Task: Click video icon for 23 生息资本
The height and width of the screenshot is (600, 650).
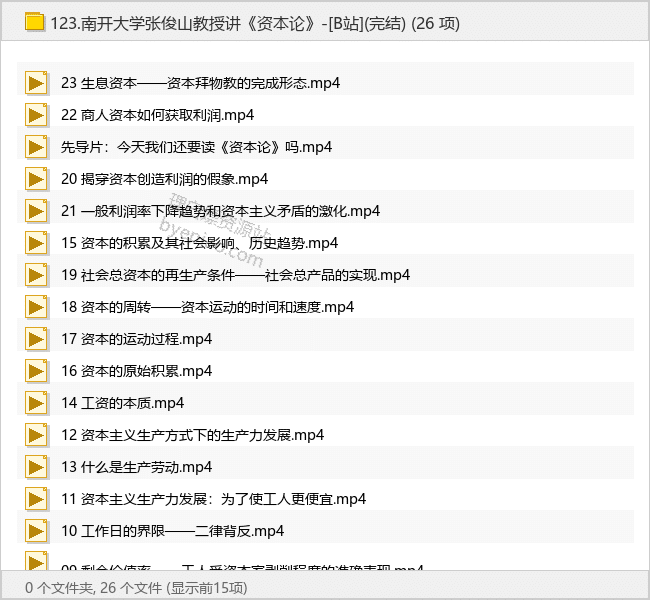Action: tap(36, 83)
